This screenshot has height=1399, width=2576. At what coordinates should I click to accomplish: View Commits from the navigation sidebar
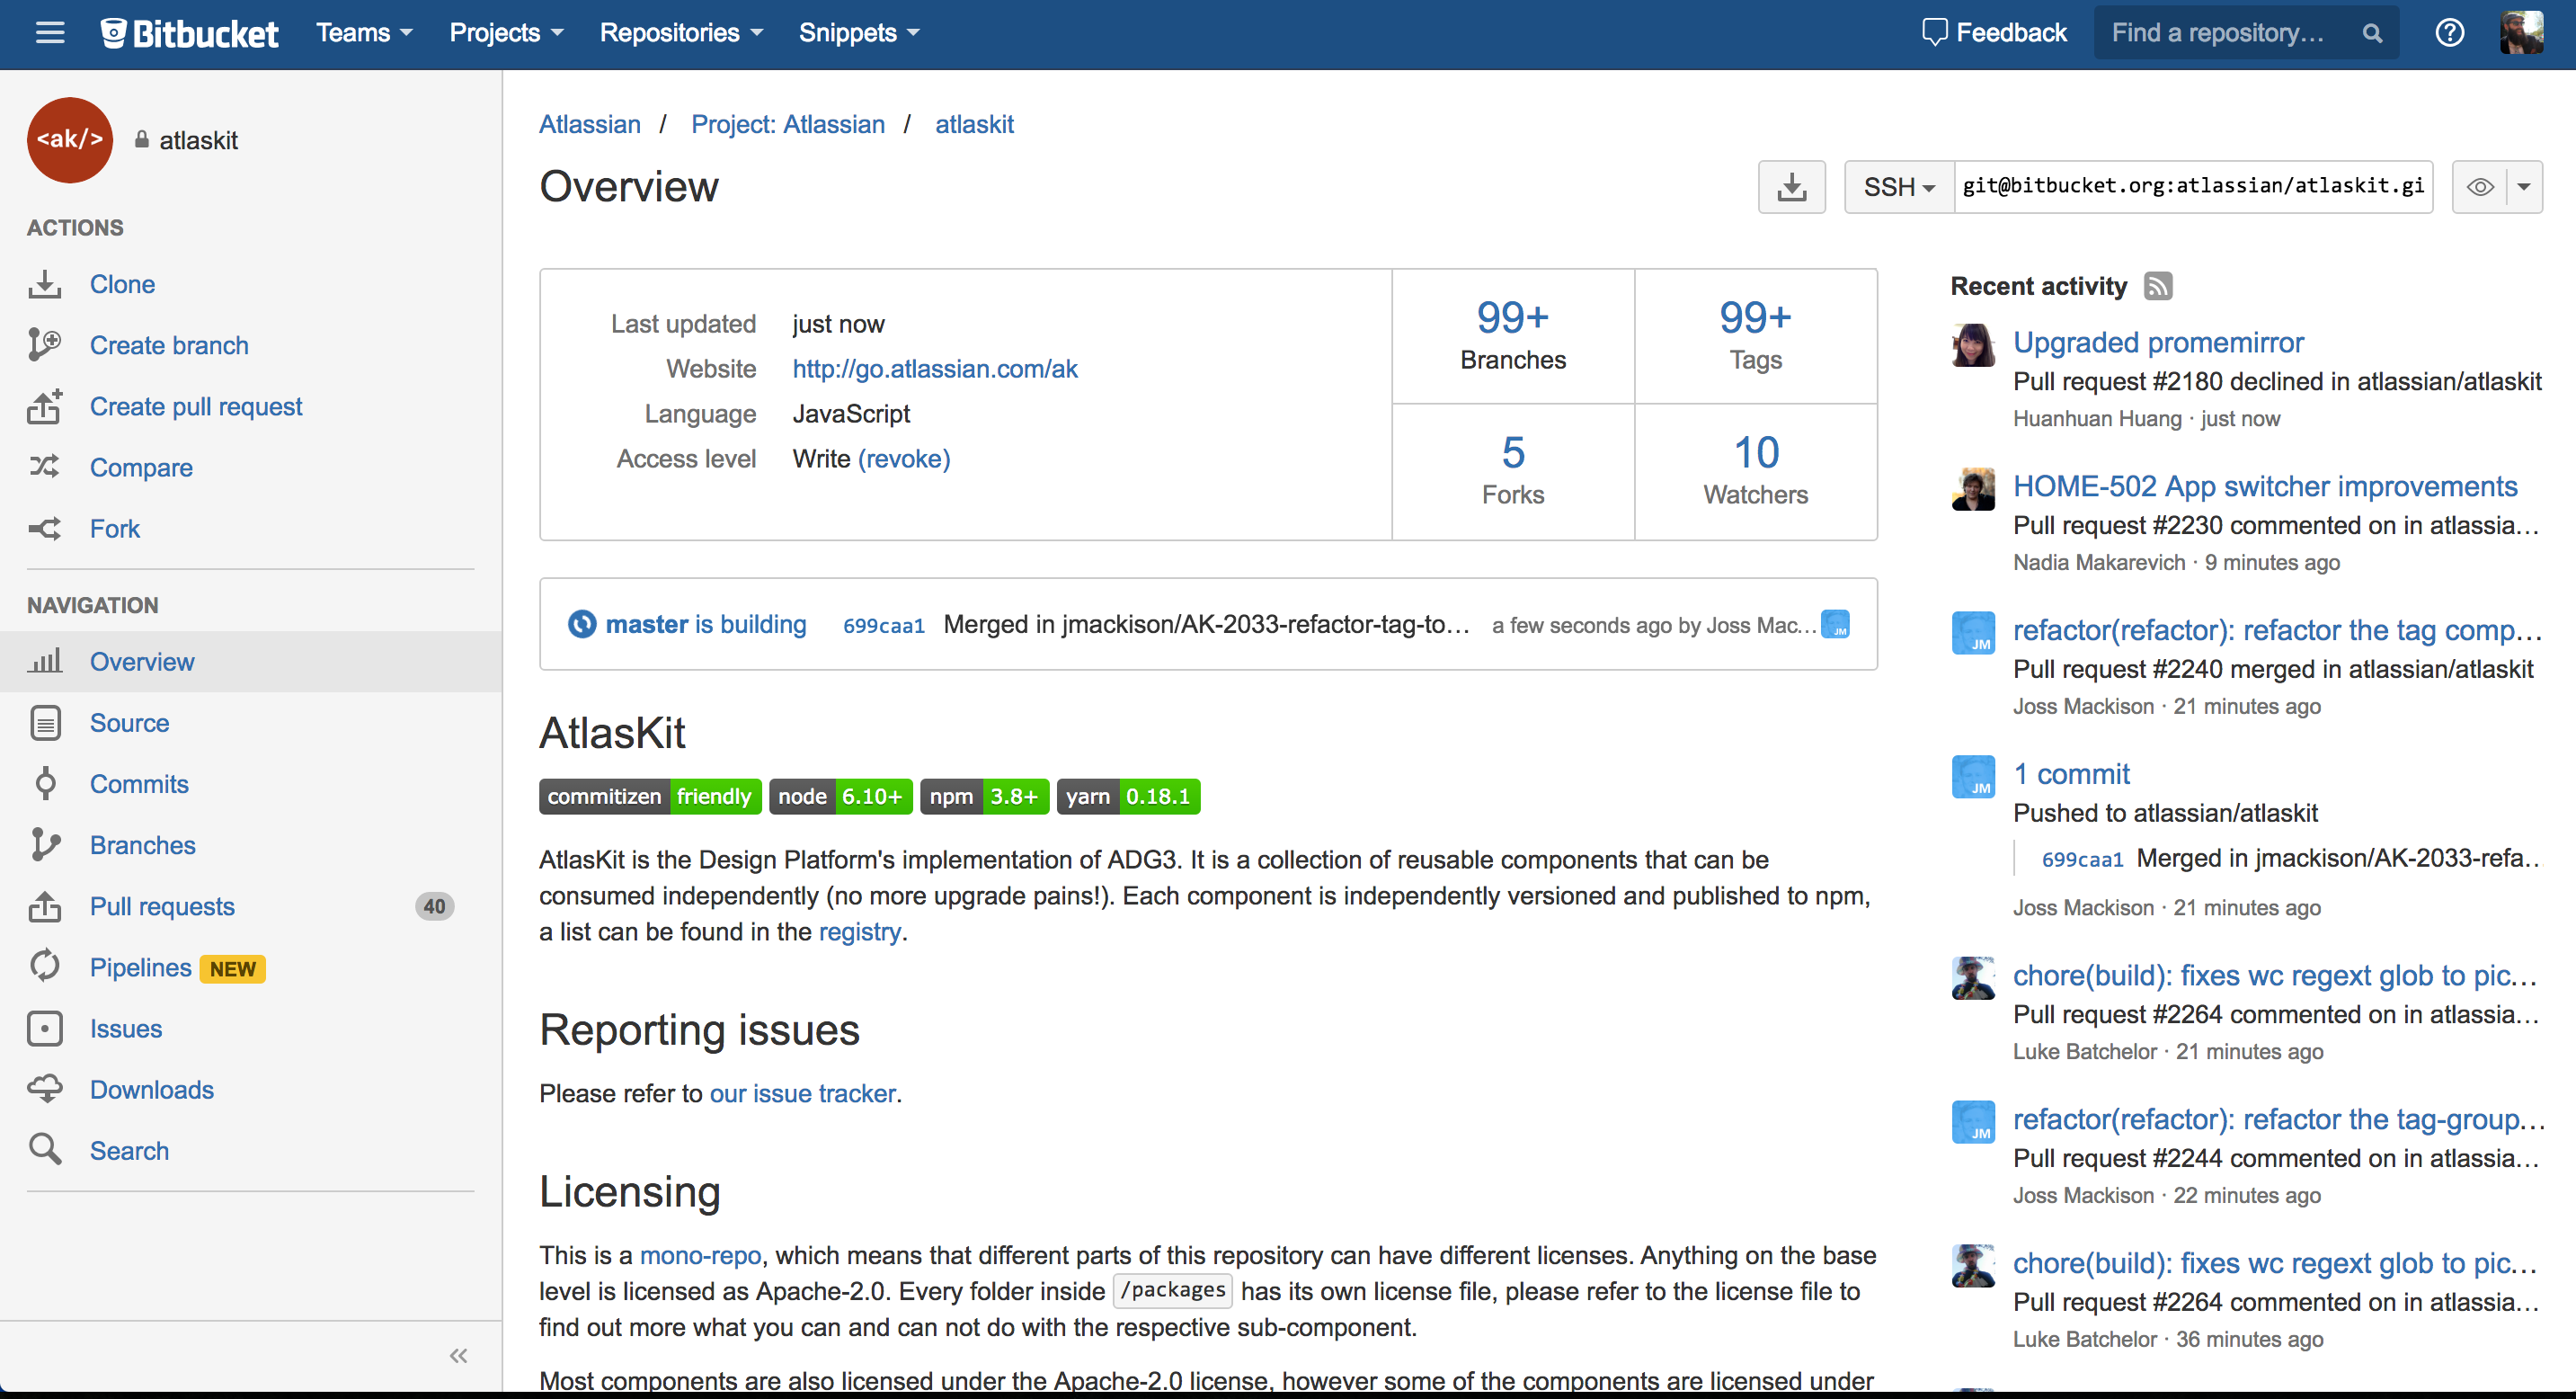[138, 784]
